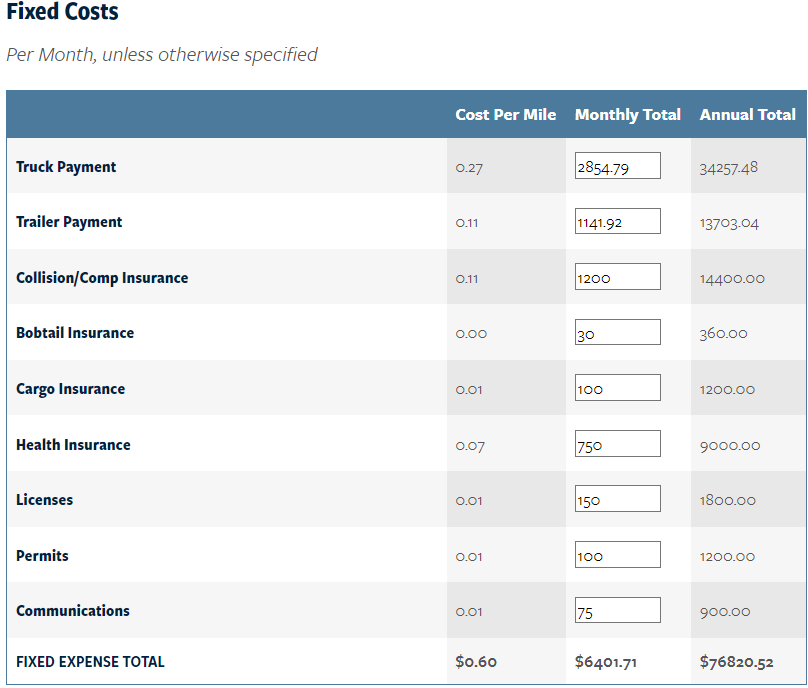Click the Cost Per Mile column header
The width and height of the screenshot is (808, 688).
pos(505,114)
